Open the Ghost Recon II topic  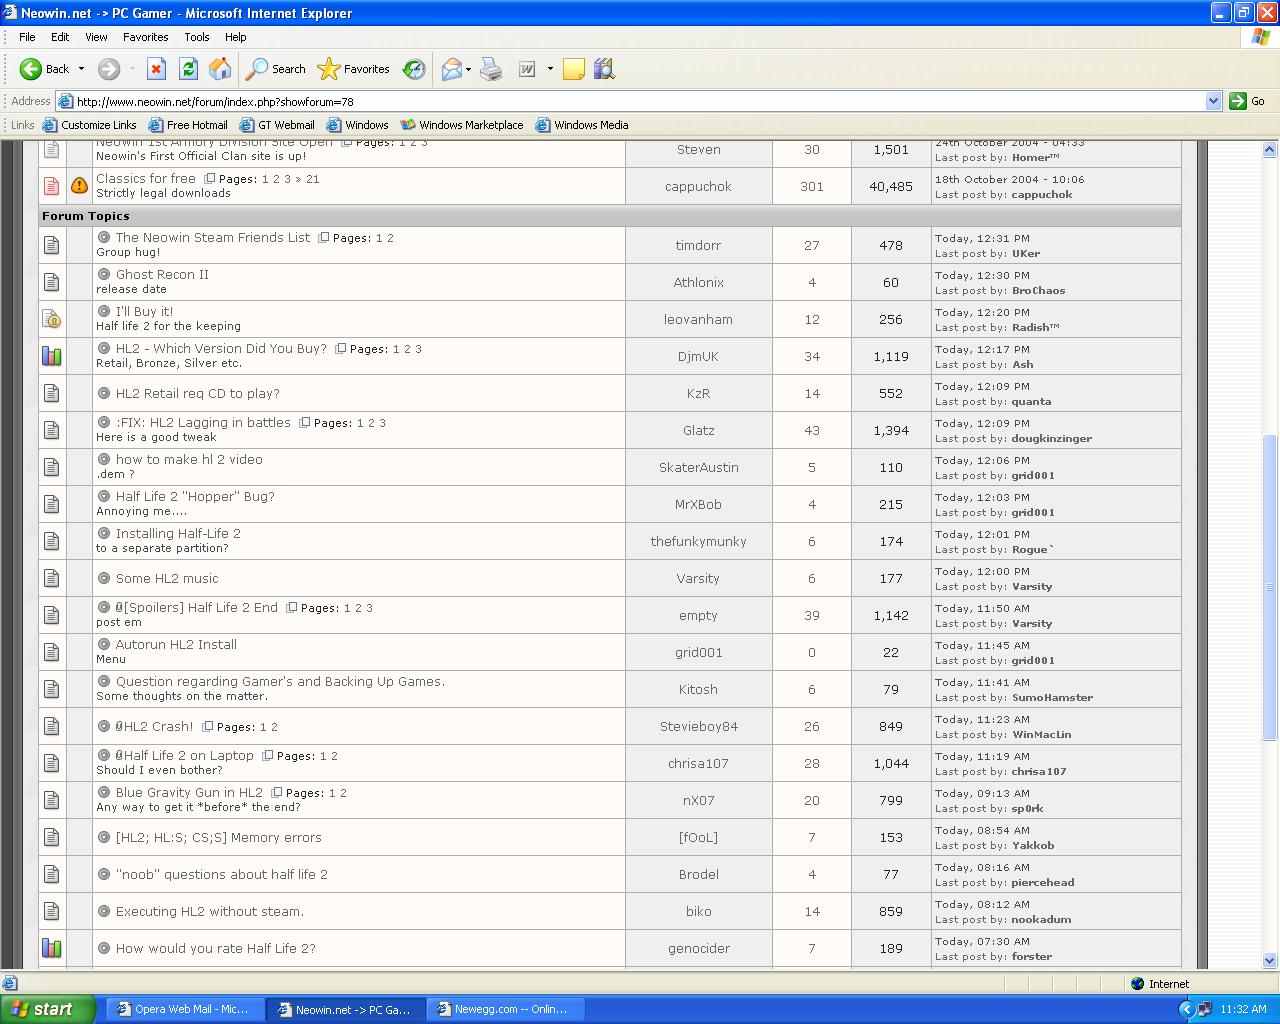point(162,274)
